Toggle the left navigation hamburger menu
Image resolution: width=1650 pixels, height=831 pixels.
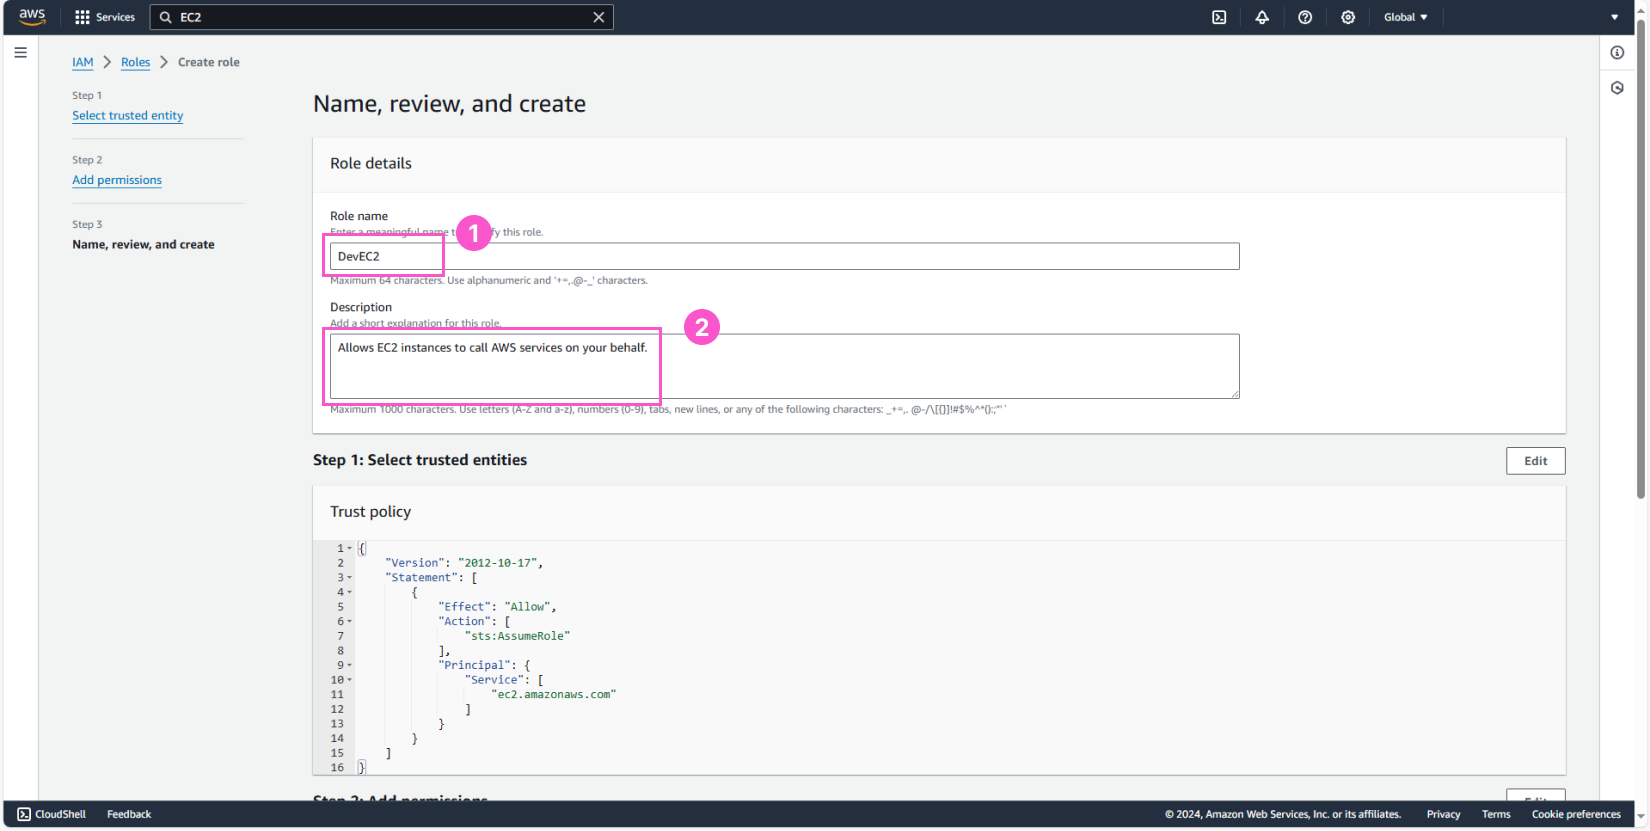(20, 53)
